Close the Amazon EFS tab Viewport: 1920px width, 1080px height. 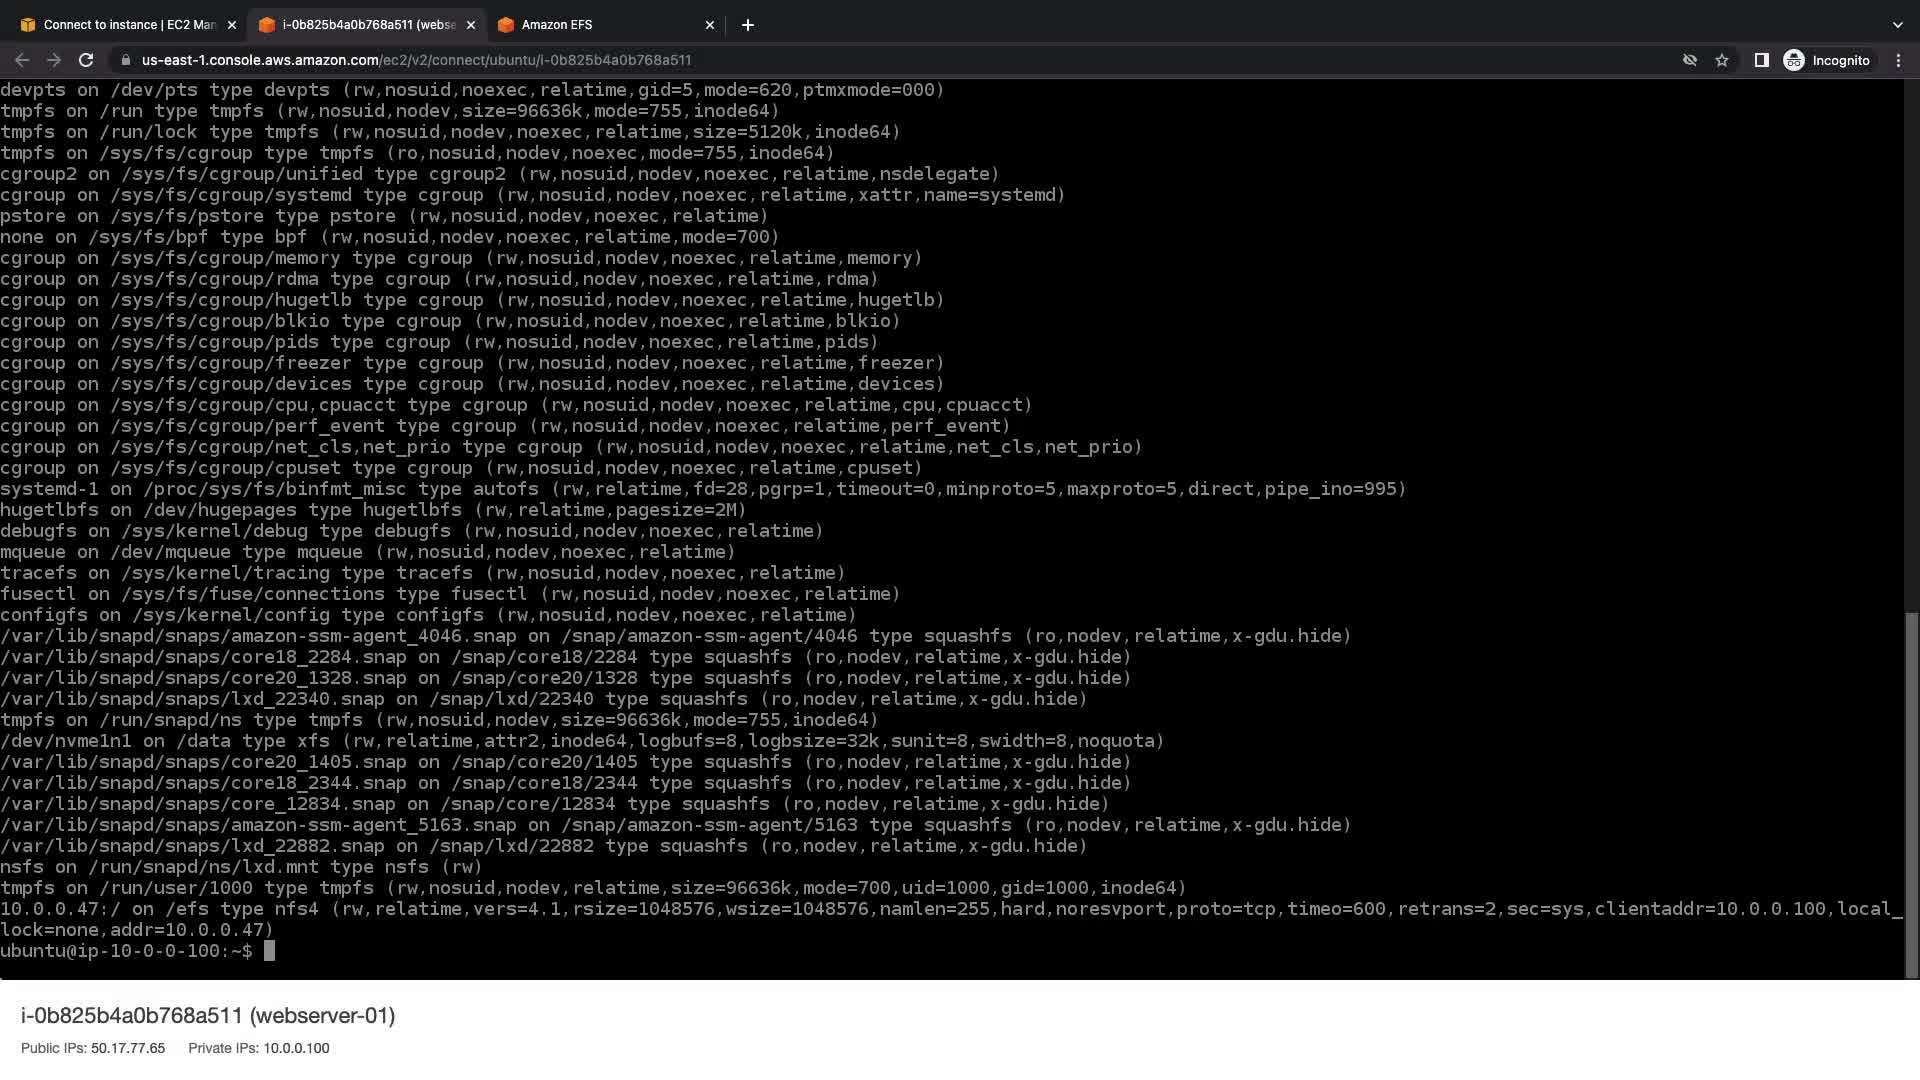click(x=710, y=25)
